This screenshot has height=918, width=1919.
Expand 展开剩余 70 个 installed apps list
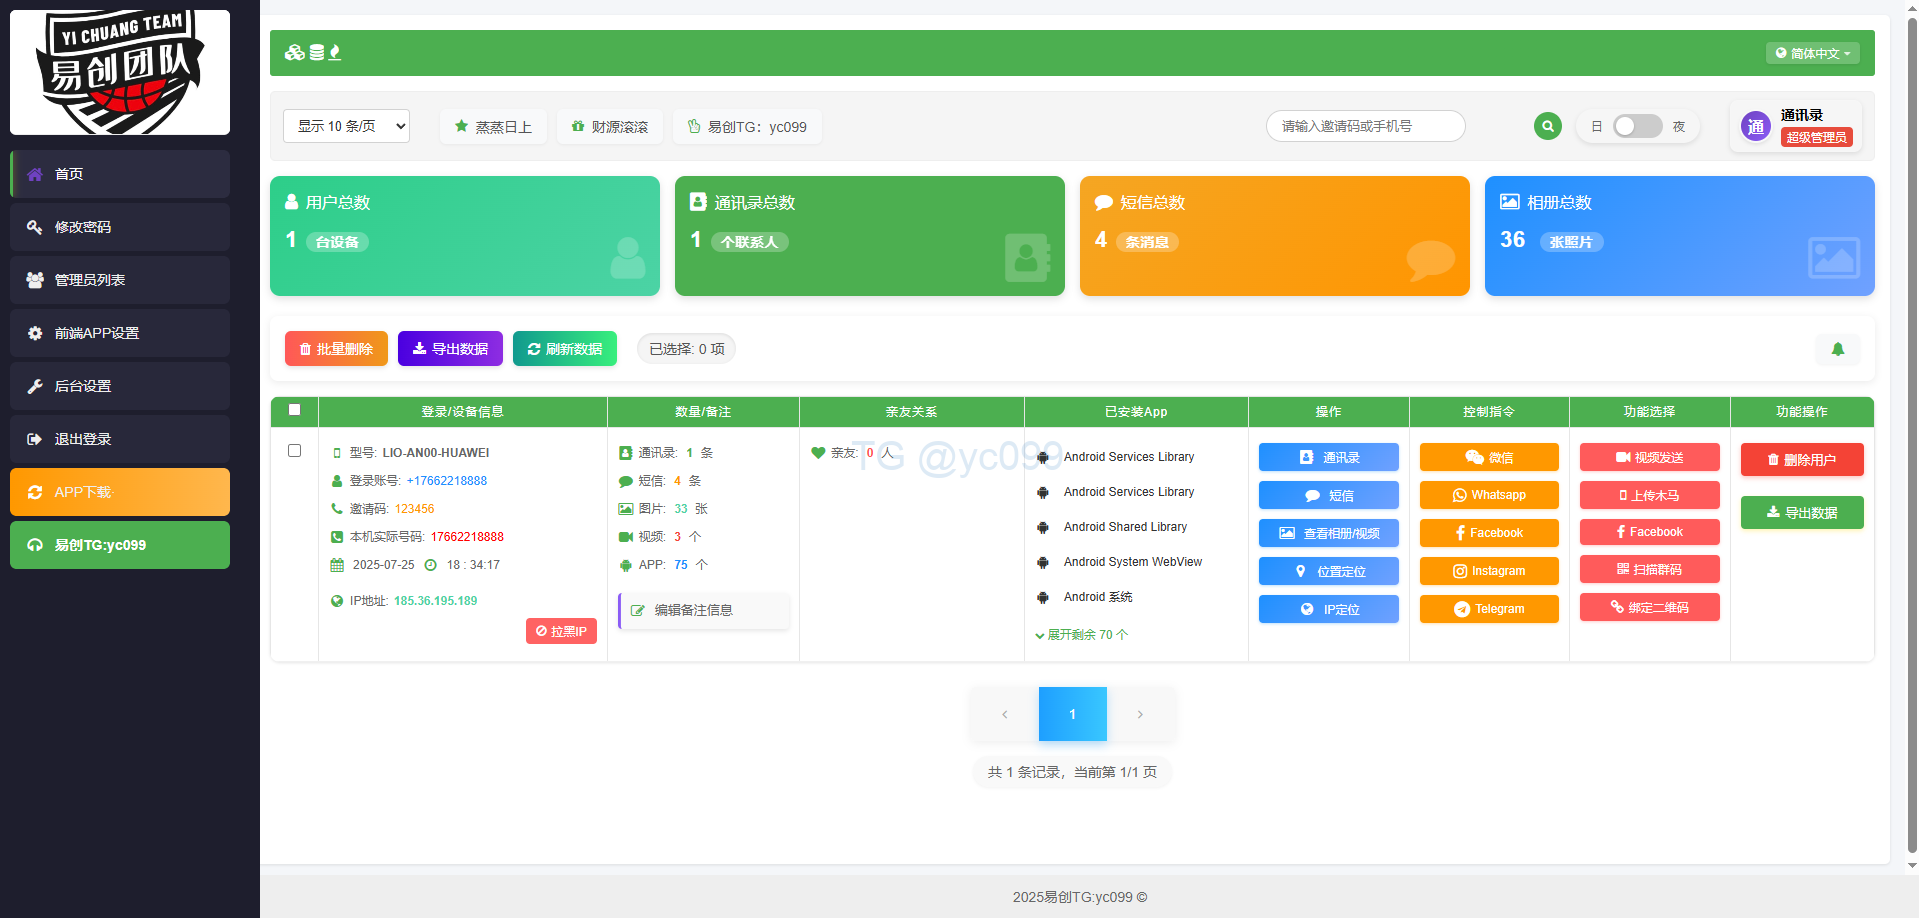pyautogui.click(x=1081, y=634)
